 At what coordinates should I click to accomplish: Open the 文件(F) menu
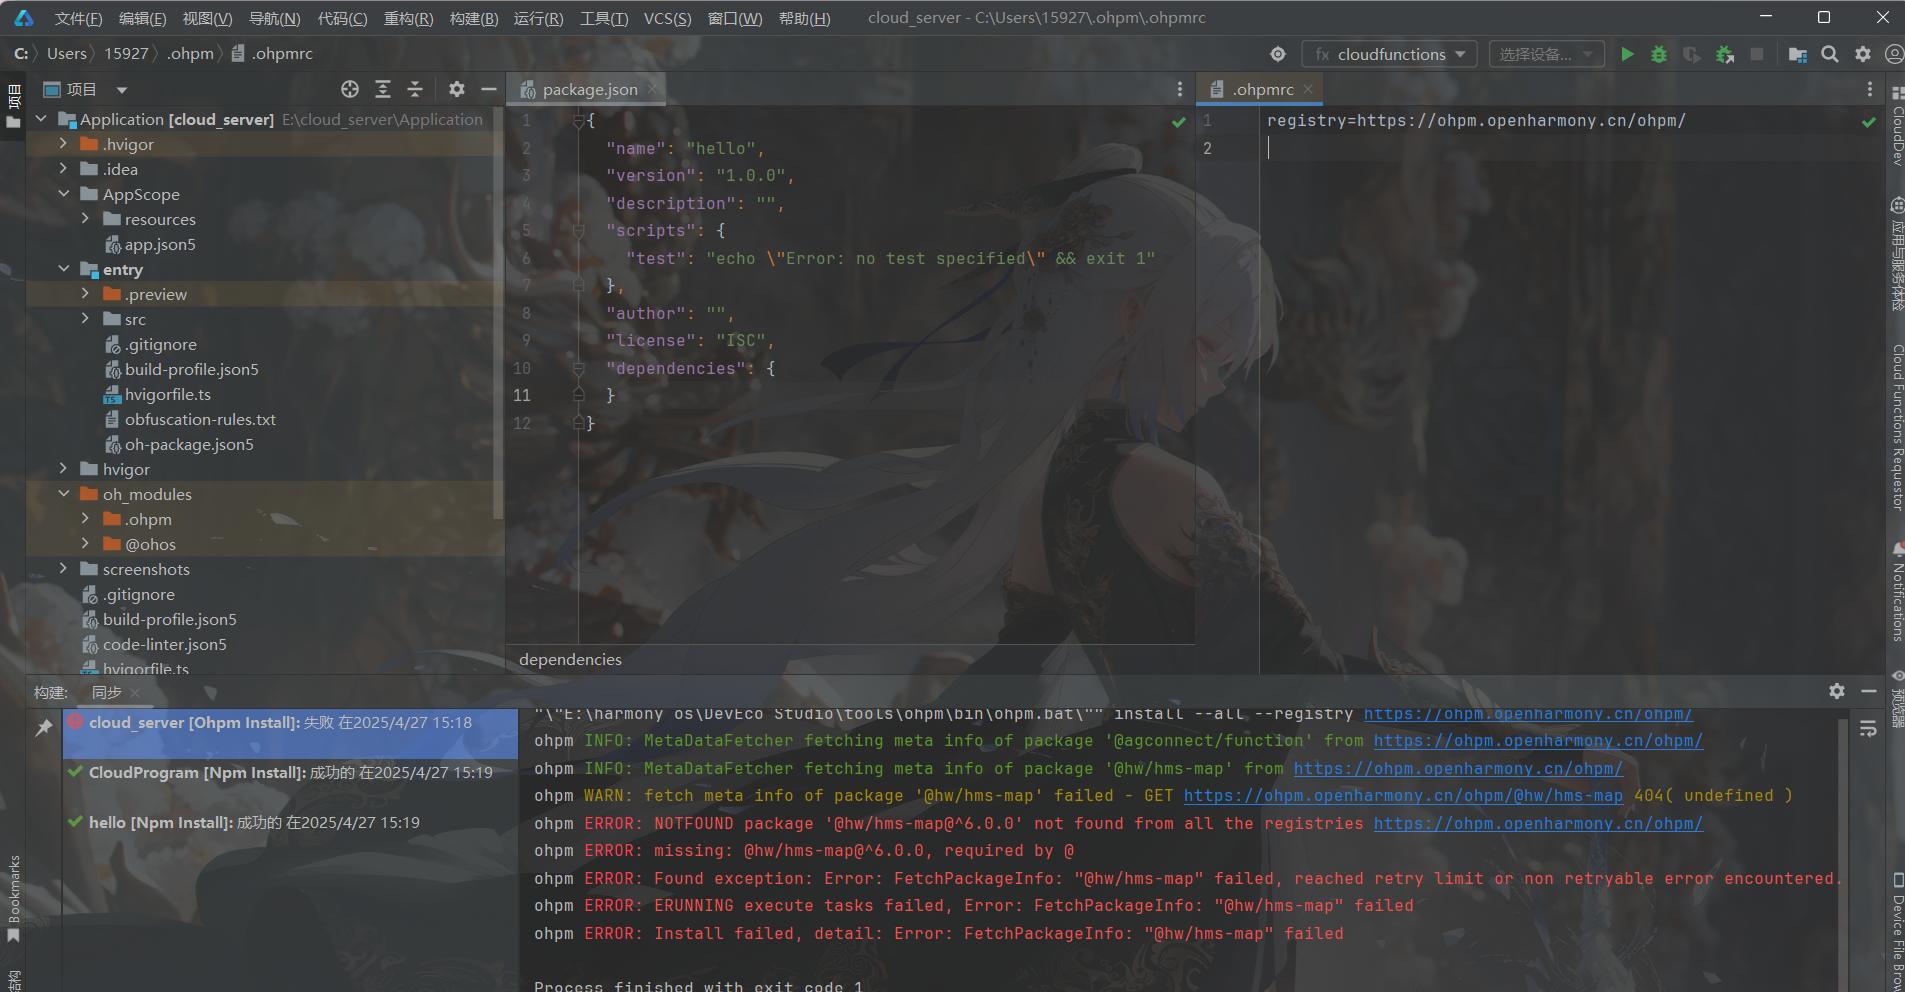pos(78,18)
